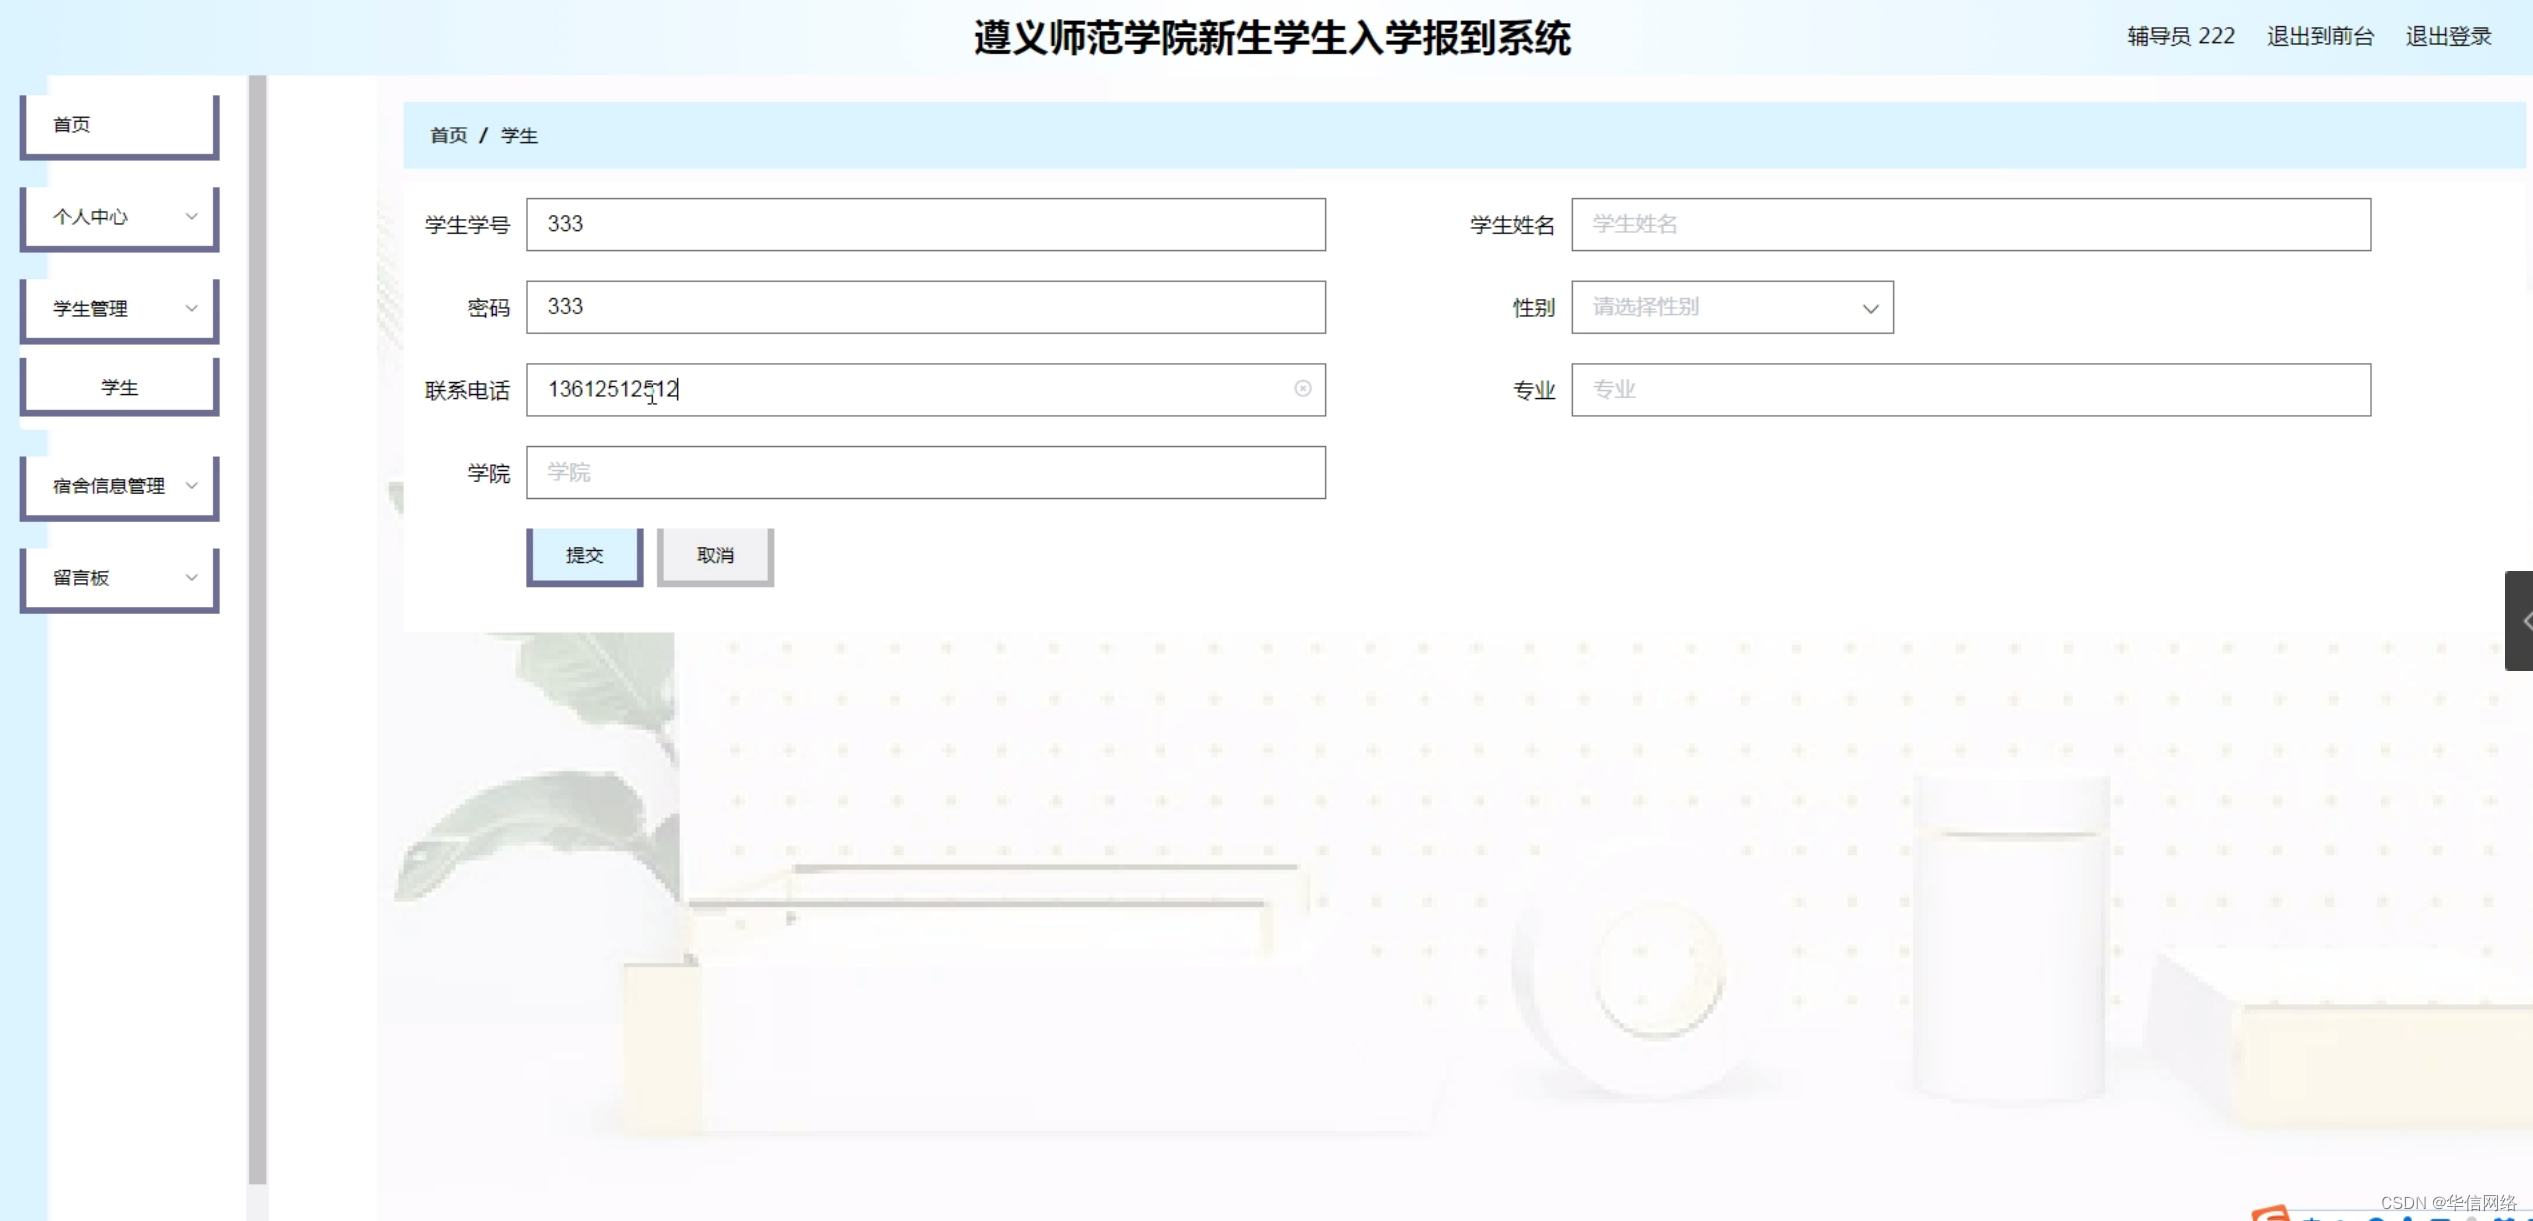Clear the 联系电话 input using the clear icon
2533x1221 pixels.
tap(1302, 389)
